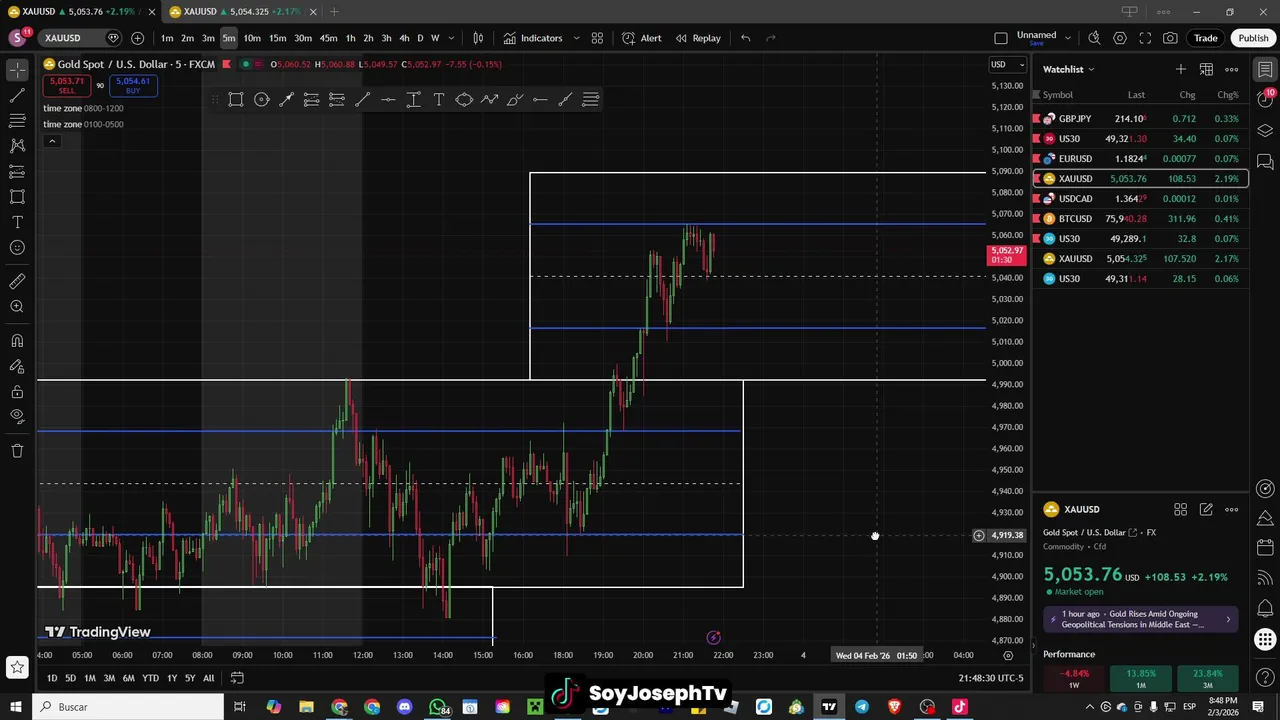Click the Alert button
The height and width of the screenshot is (720, 1280).
point(641,38)
